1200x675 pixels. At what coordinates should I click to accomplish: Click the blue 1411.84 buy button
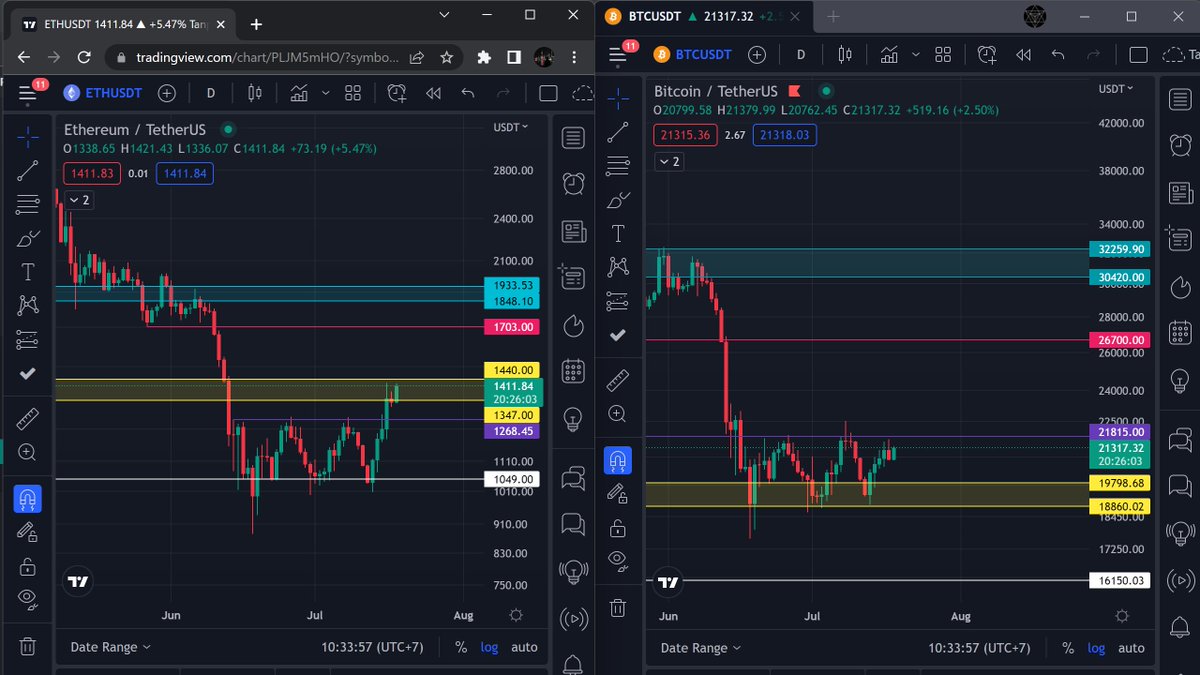click(x=184, y=173)
